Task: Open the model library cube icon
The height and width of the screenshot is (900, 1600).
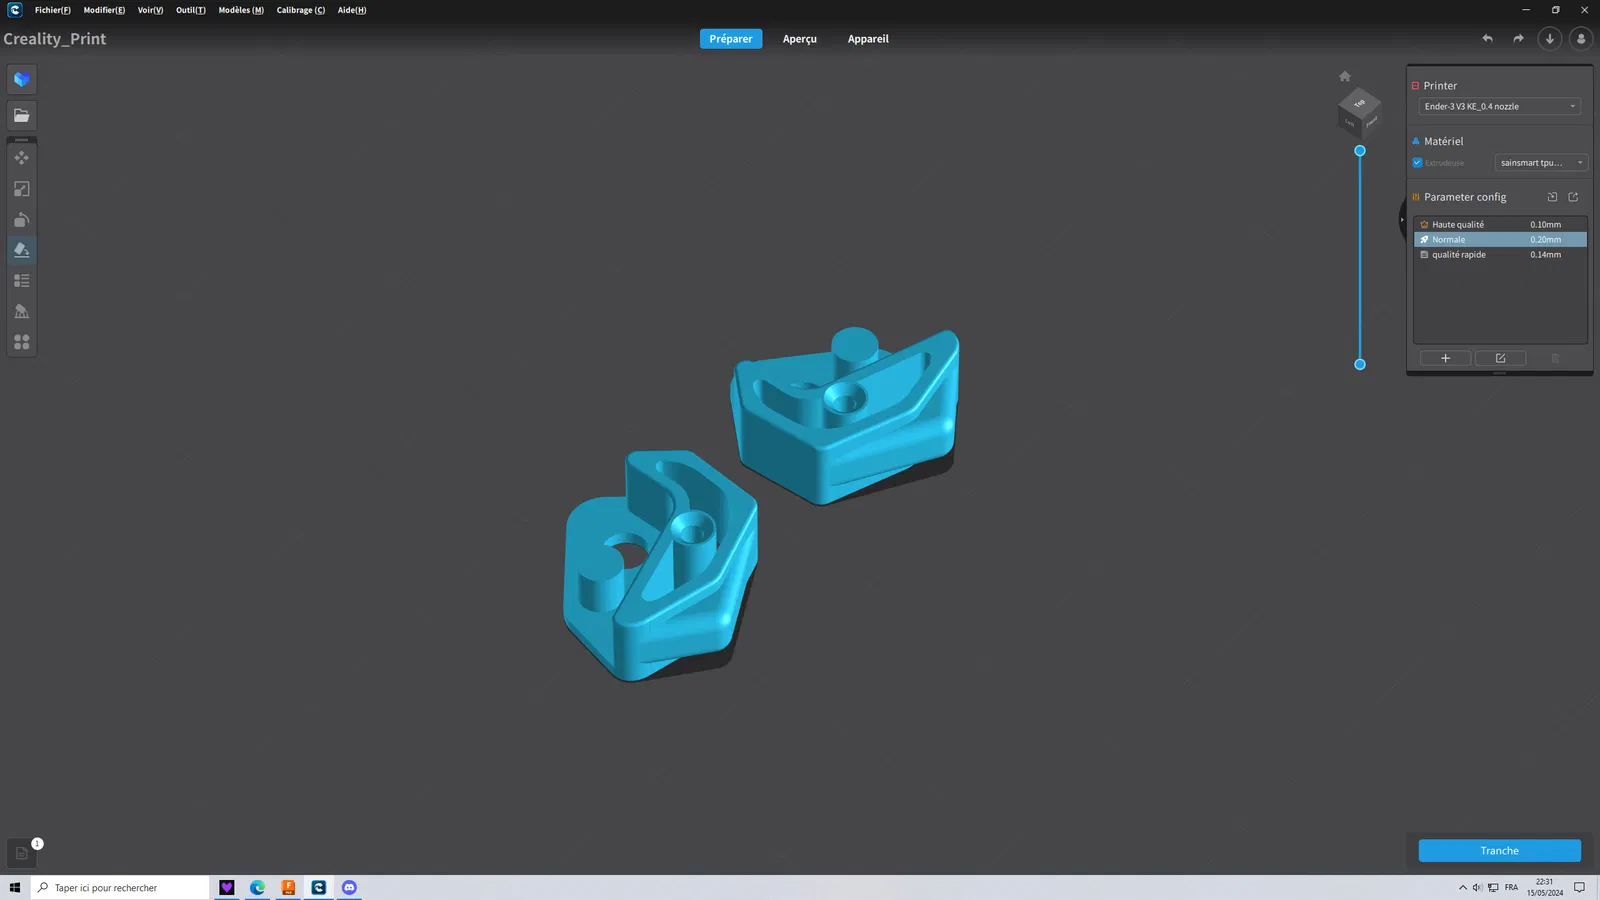Action: click(x=21, y=79)
